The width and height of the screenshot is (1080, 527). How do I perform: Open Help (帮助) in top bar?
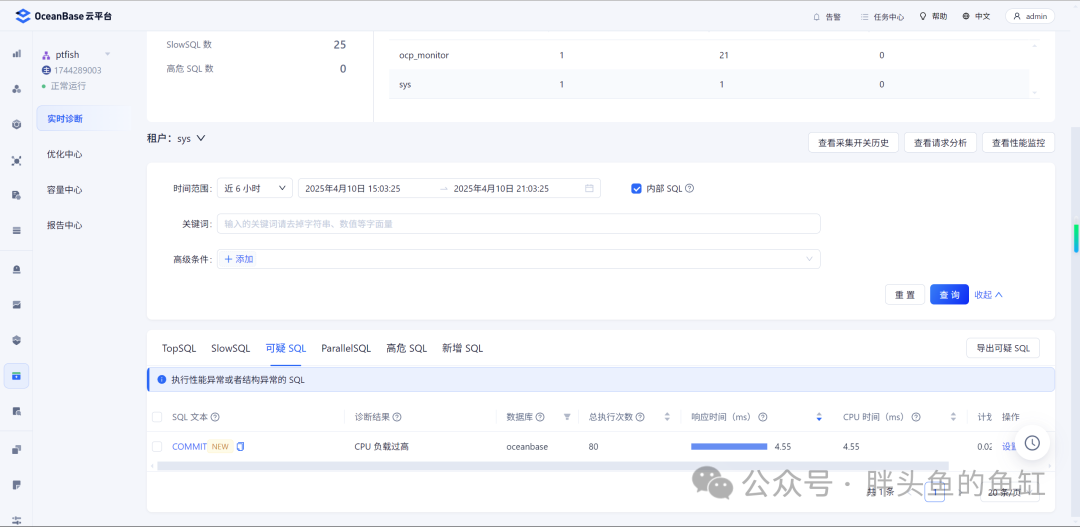[x=933, y=17]
